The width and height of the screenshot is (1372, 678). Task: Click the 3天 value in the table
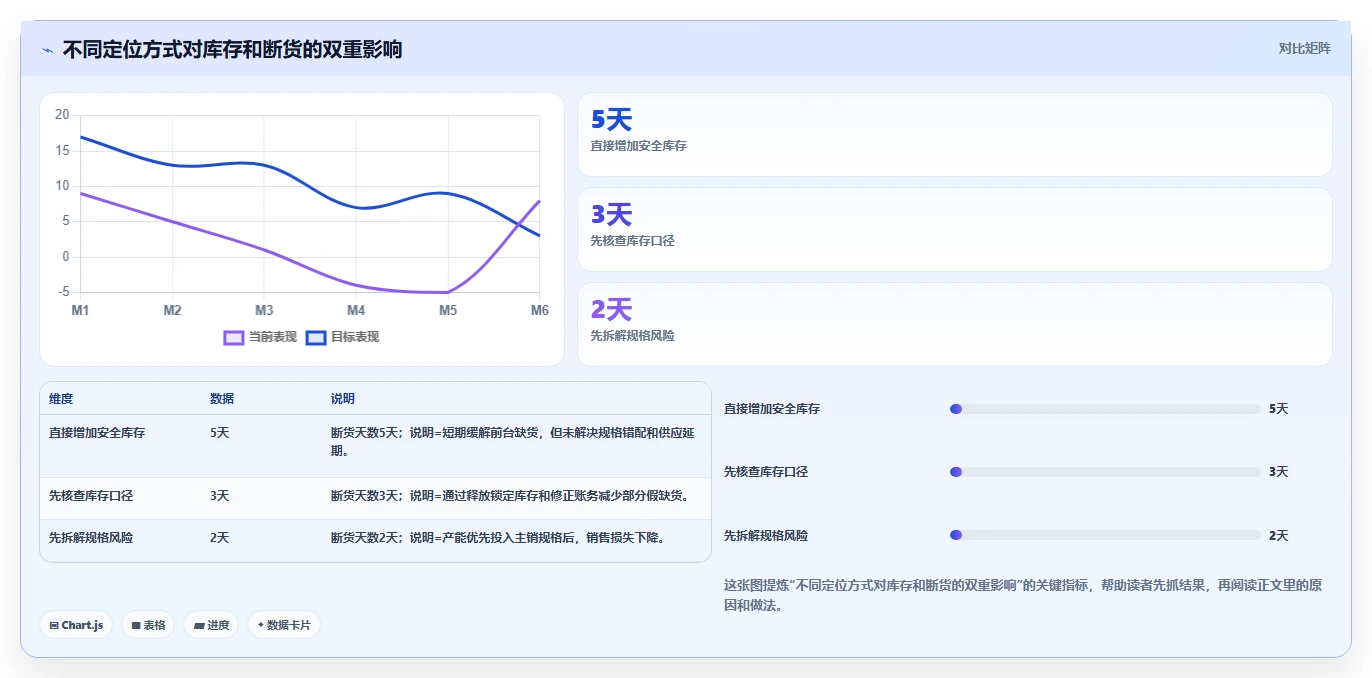(x=220, y=495)
